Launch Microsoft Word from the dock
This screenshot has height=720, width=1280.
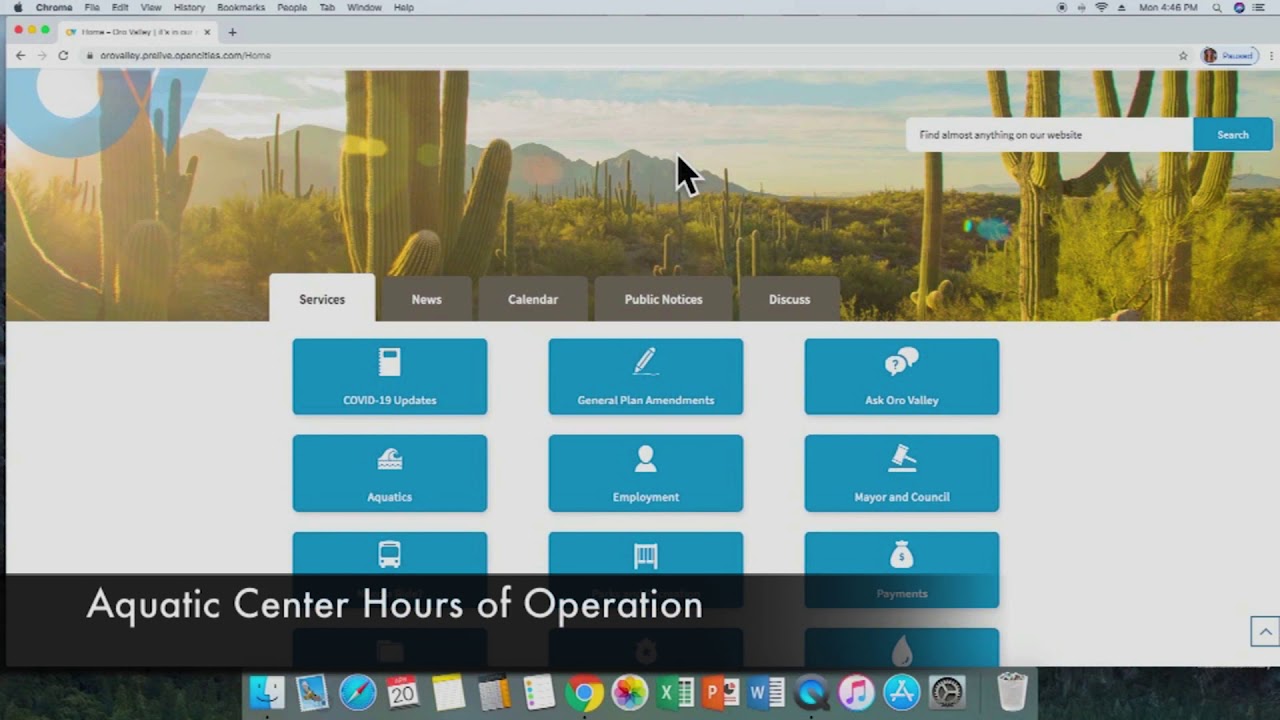(x=766, y=692)
